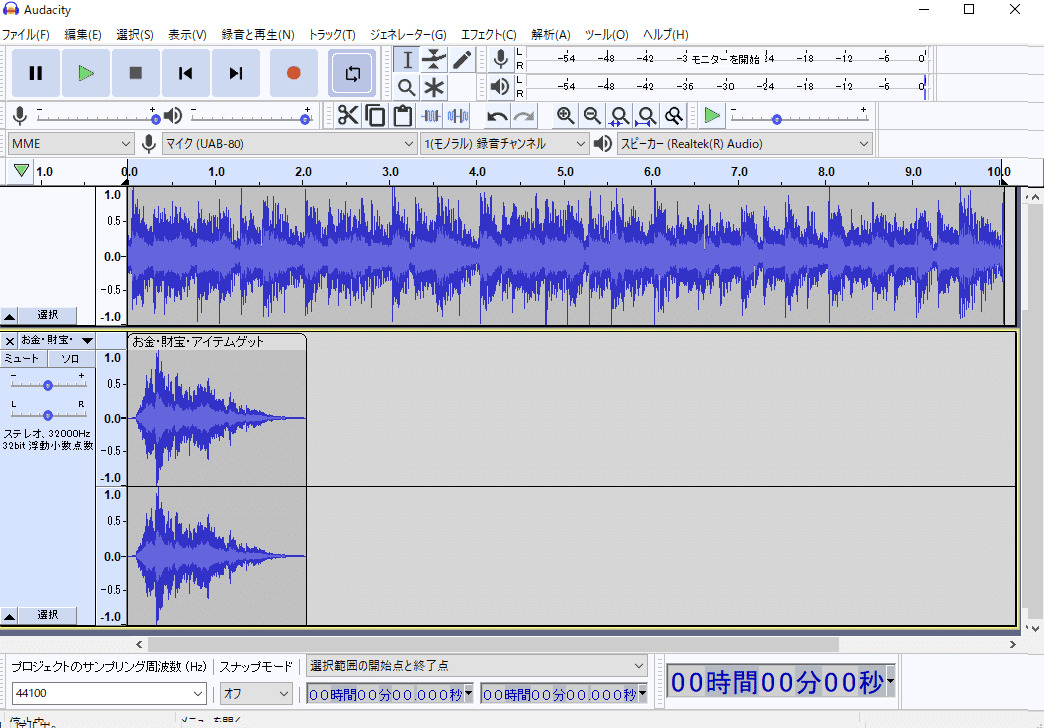Pause playback with the Pause button
This screenshot has width=1044, height=728.
[36, 73]
